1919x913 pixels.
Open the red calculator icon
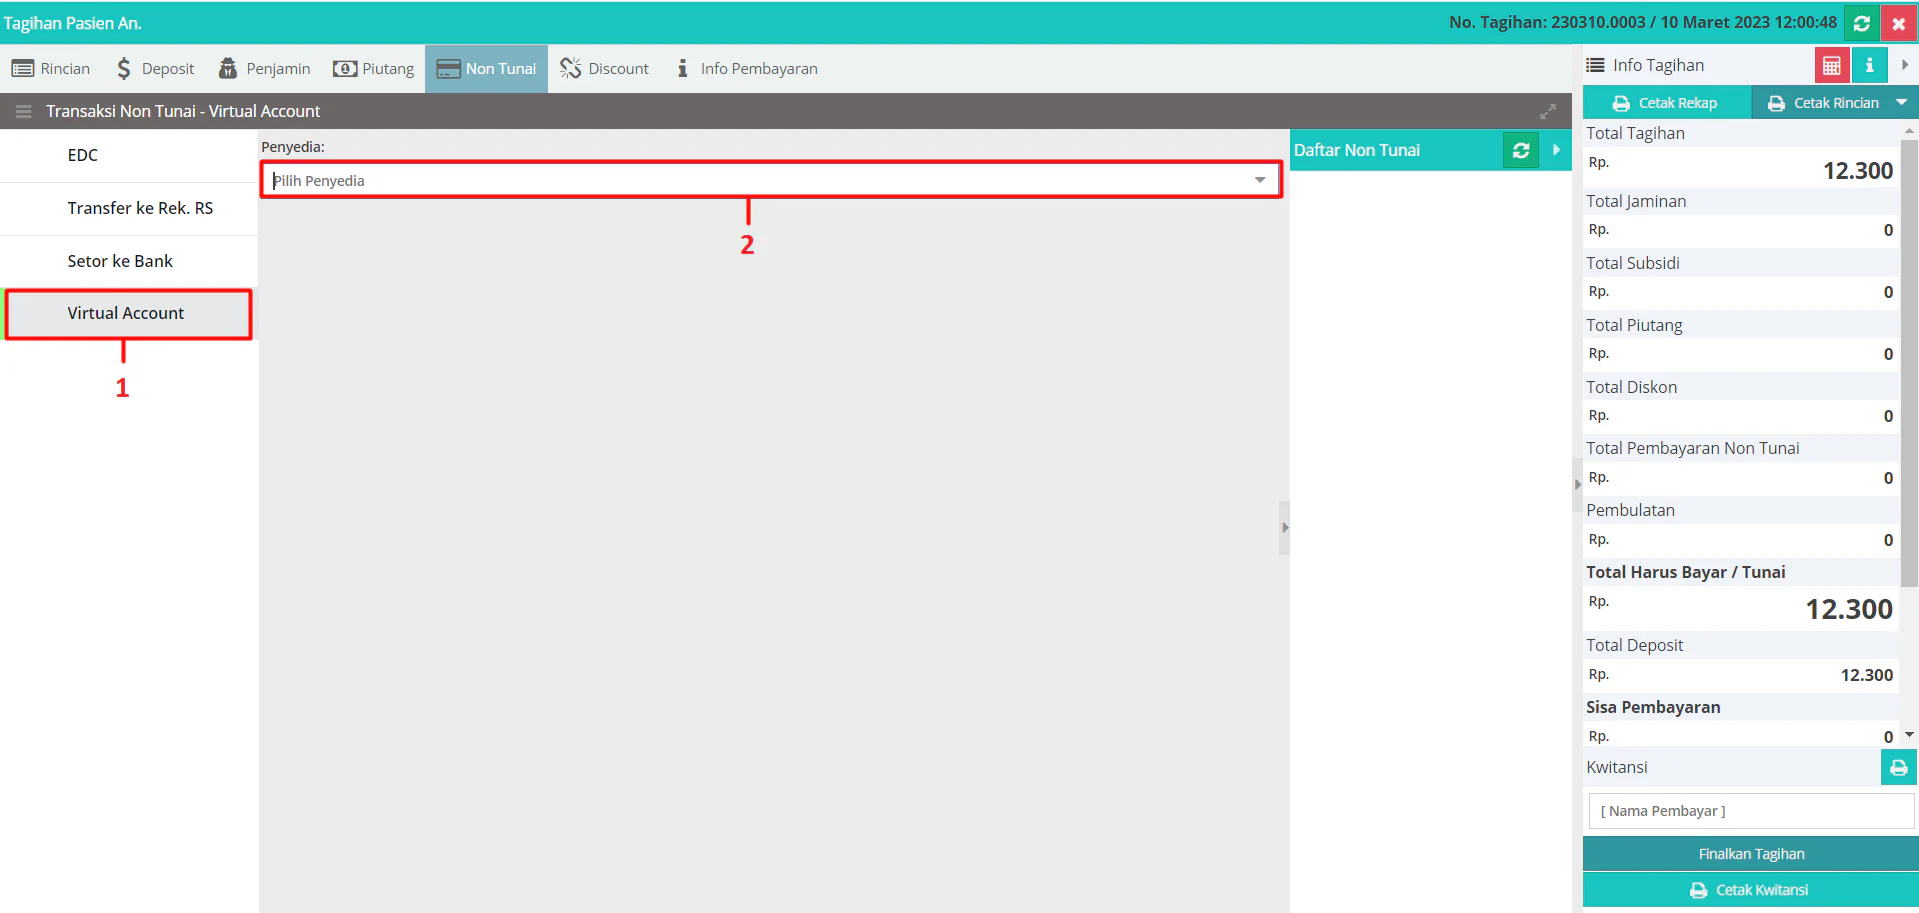coord(1832,66)
